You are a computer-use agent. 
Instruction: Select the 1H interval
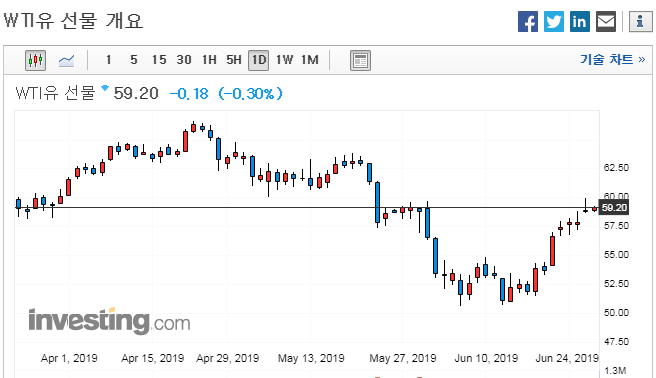click(x=209, y=60)
